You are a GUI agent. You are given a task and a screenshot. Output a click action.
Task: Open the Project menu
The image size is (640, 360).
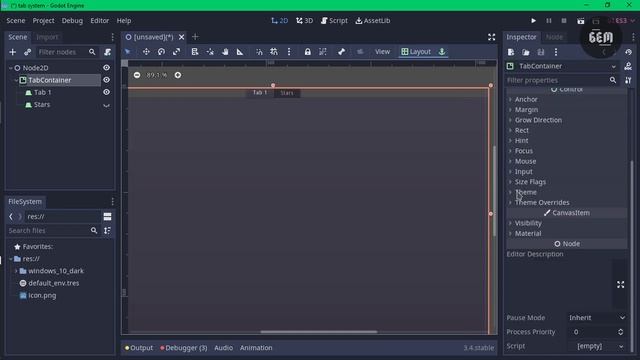pyautogui.click(x=43, y=20)
